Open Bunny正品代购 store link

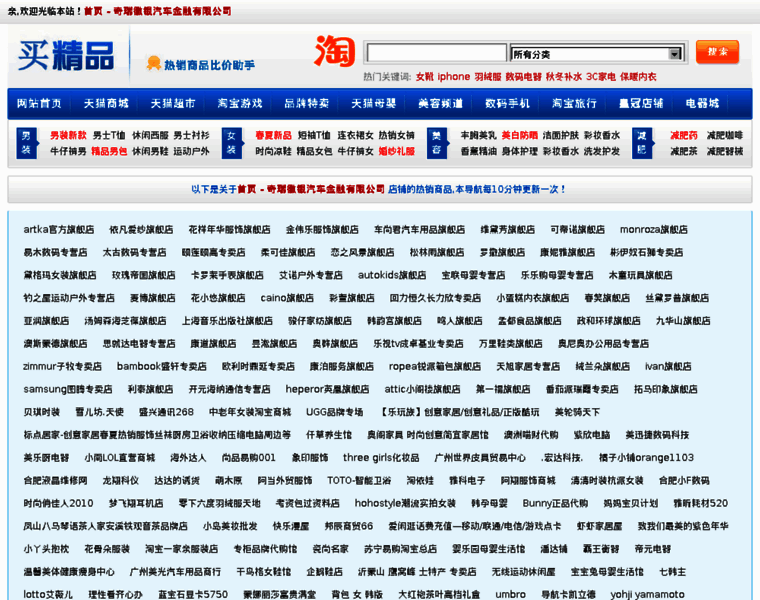[555, 503]
